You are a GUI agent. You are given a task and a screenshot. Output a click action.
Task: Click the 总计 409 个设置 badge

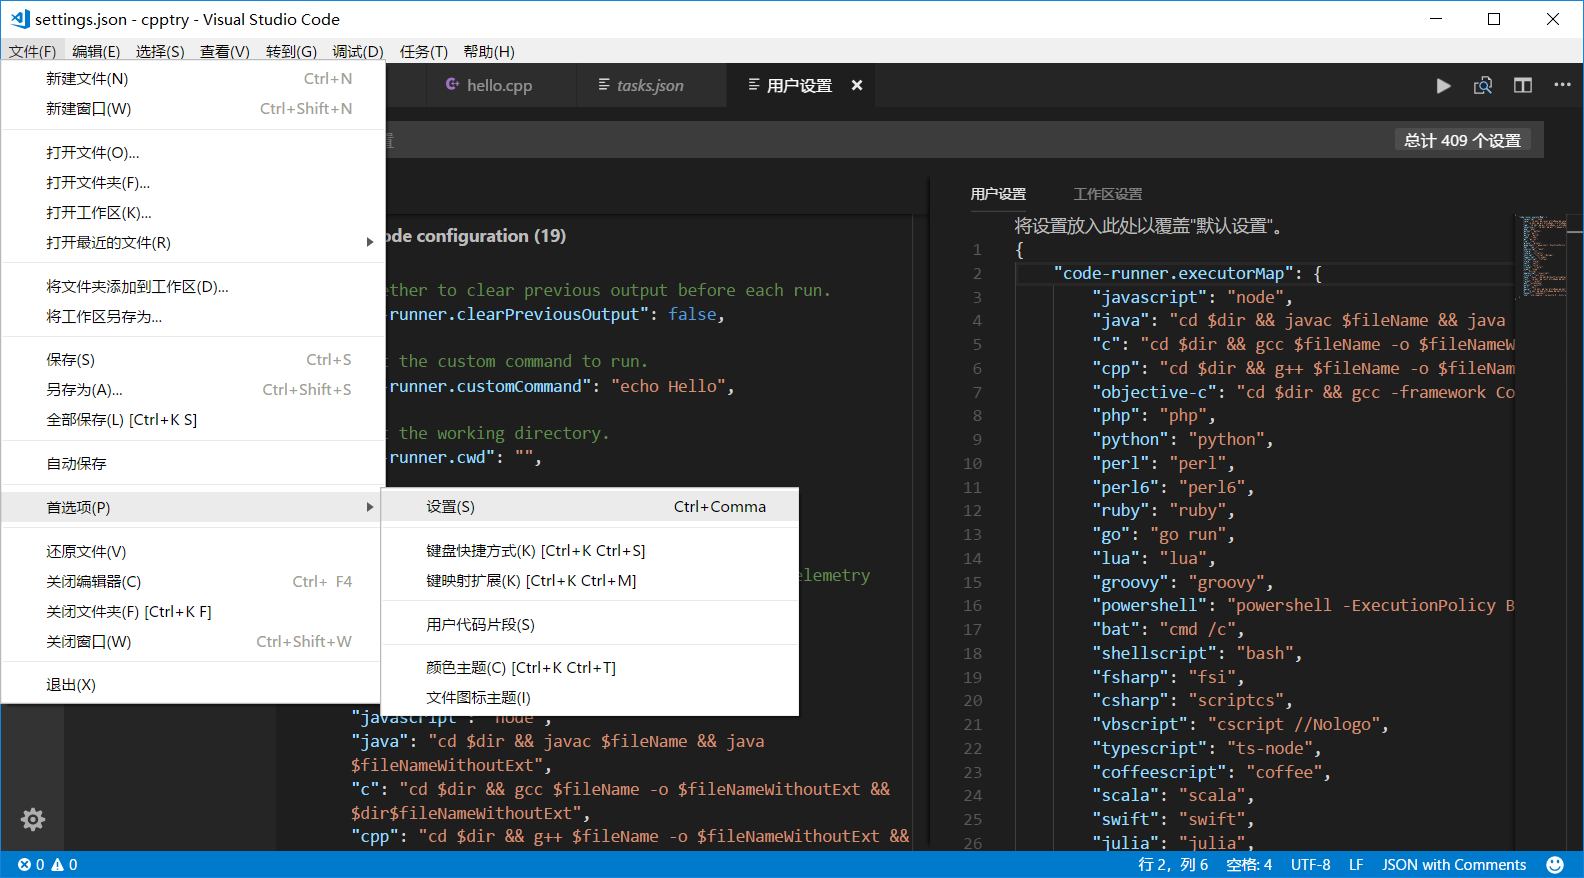pos(1462,141)
